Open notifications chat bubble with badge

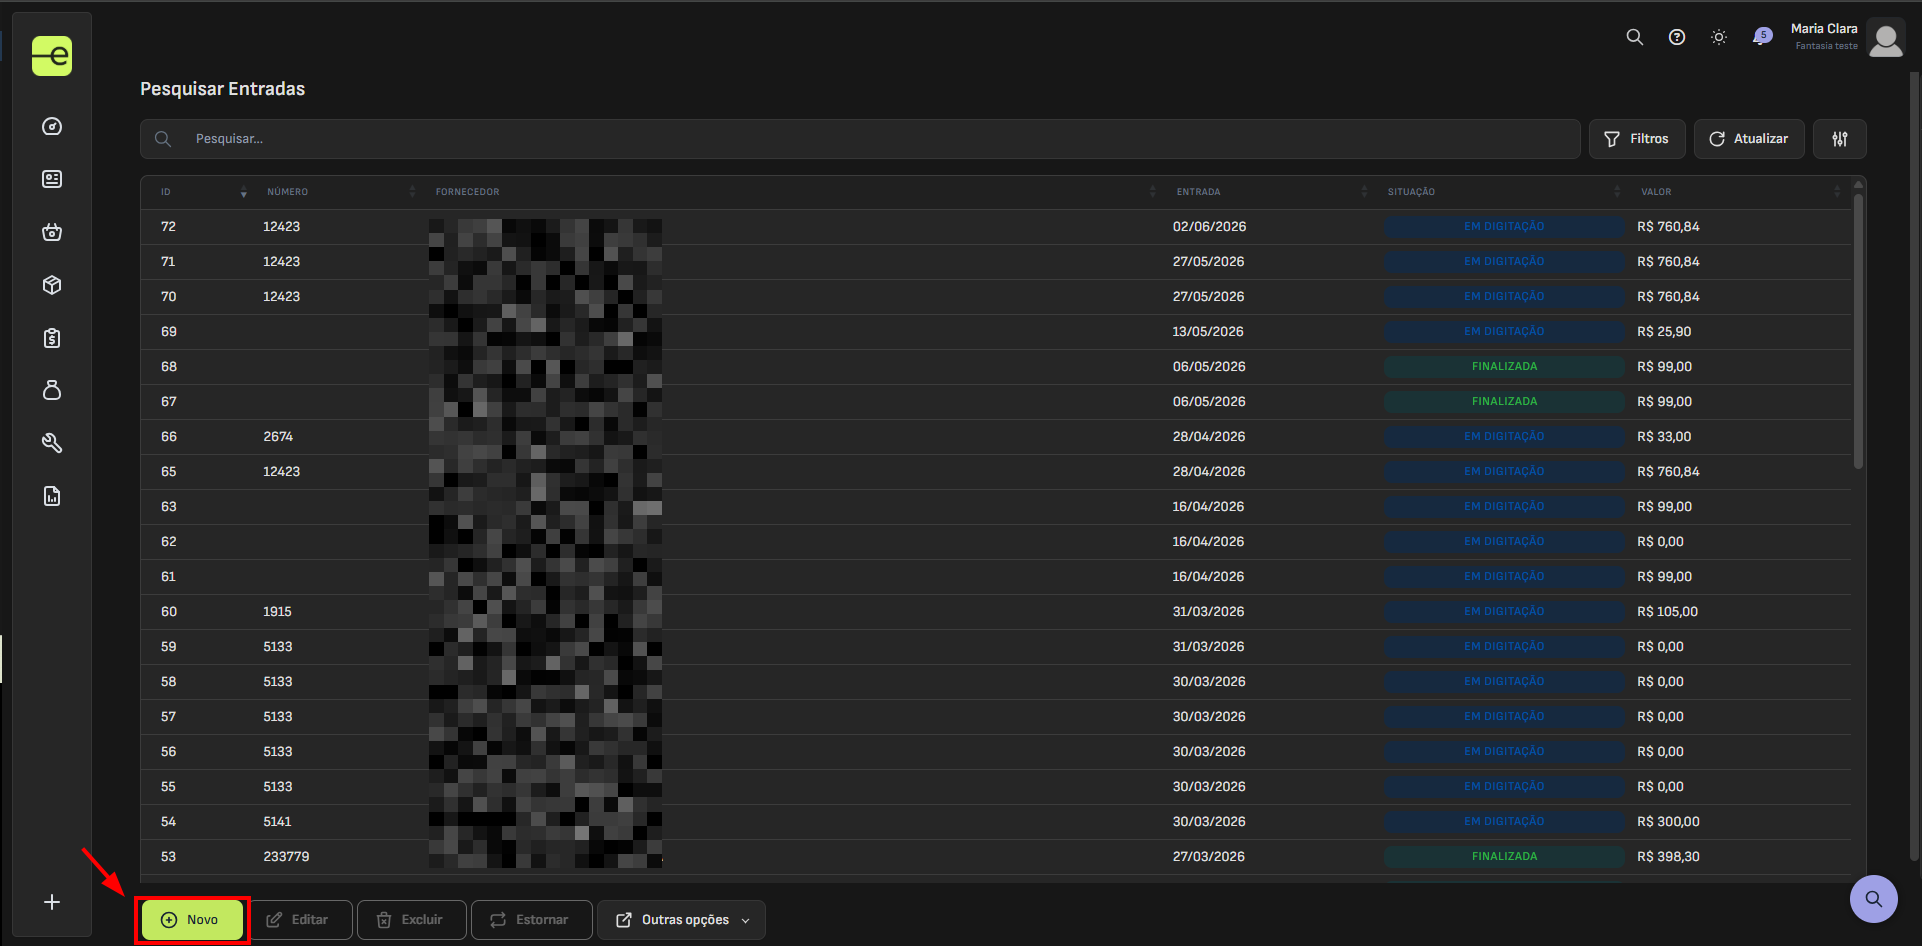click(1762, 37)
